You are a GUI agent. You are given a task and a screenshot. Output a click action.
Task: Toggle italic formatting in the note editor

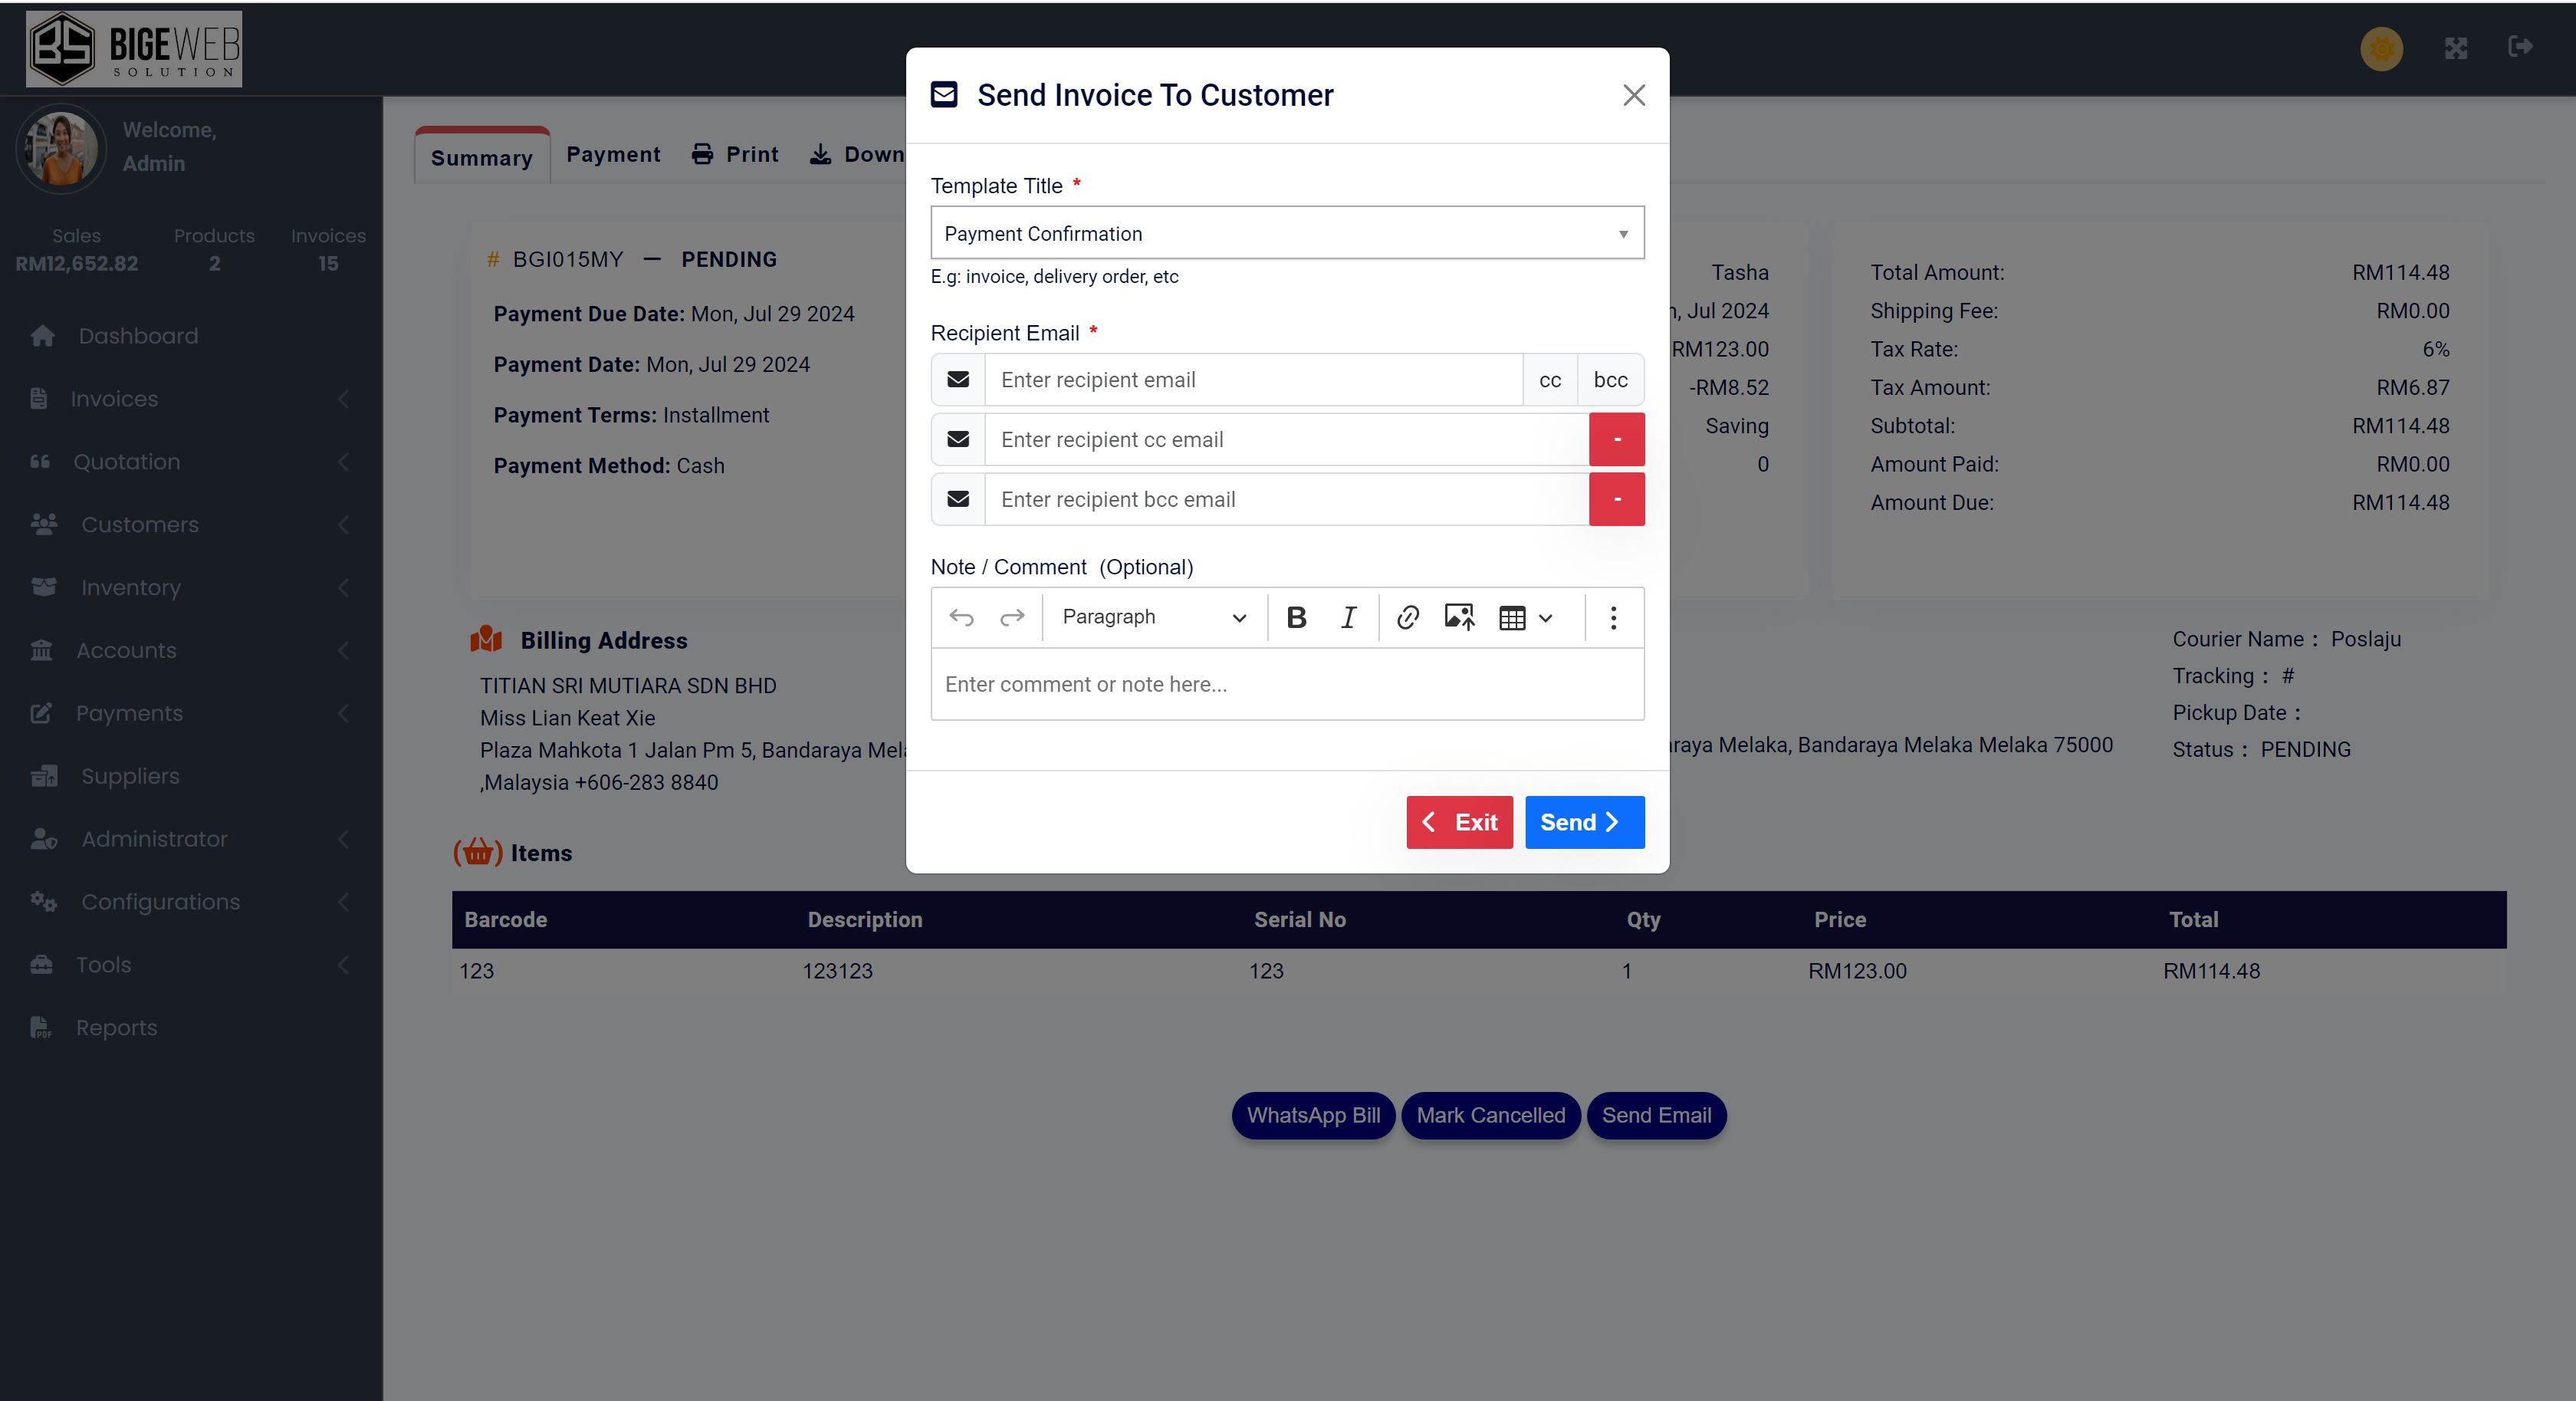[x=1348, y=617]
